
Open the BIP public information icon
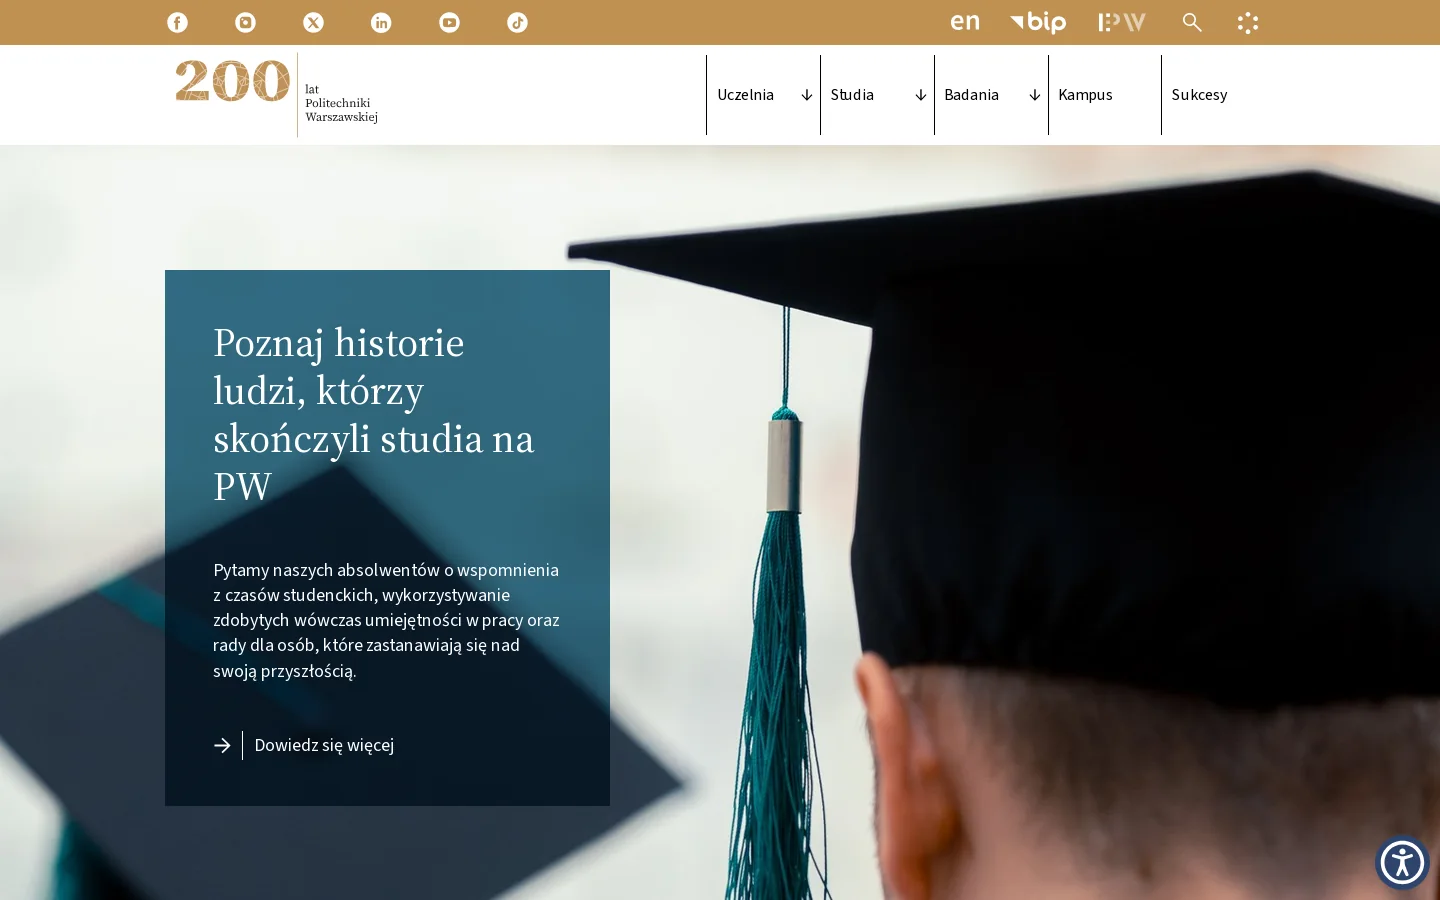click(1038, 22)
